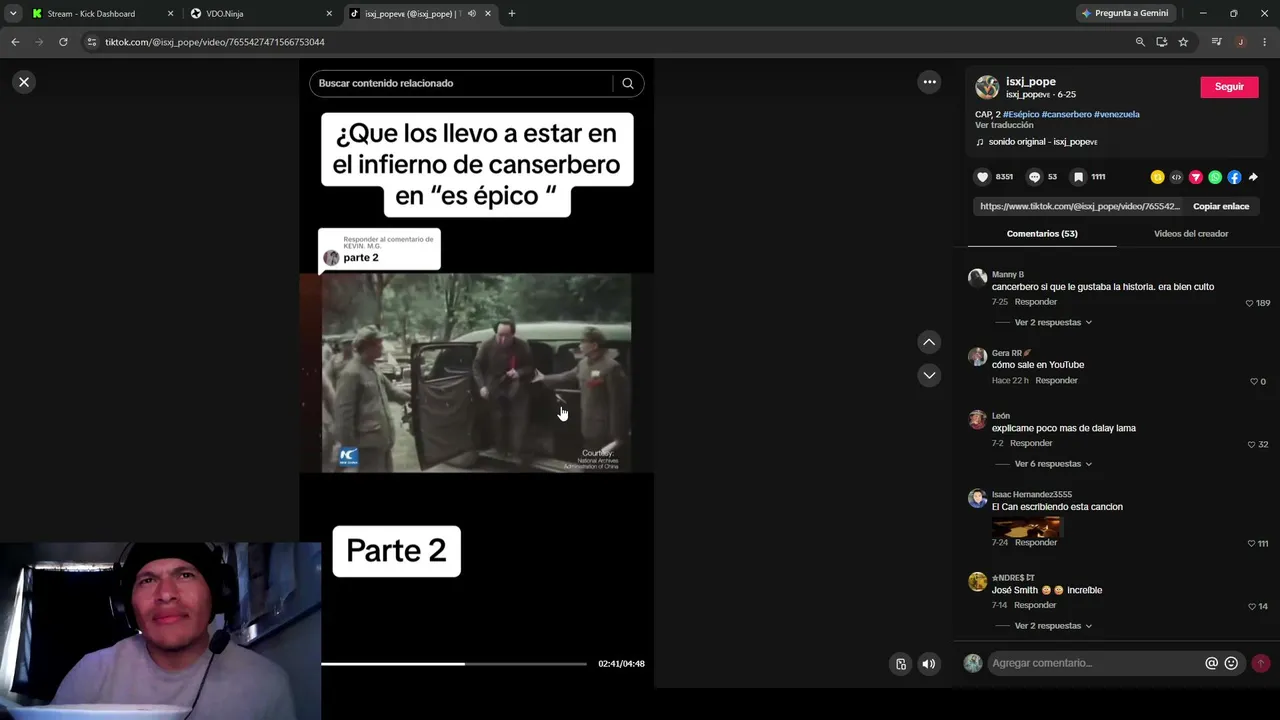The width and height of the screenshot is (1280, 720).
Task: Open the emoji picker in comment box
Action: coord(1231,663)
